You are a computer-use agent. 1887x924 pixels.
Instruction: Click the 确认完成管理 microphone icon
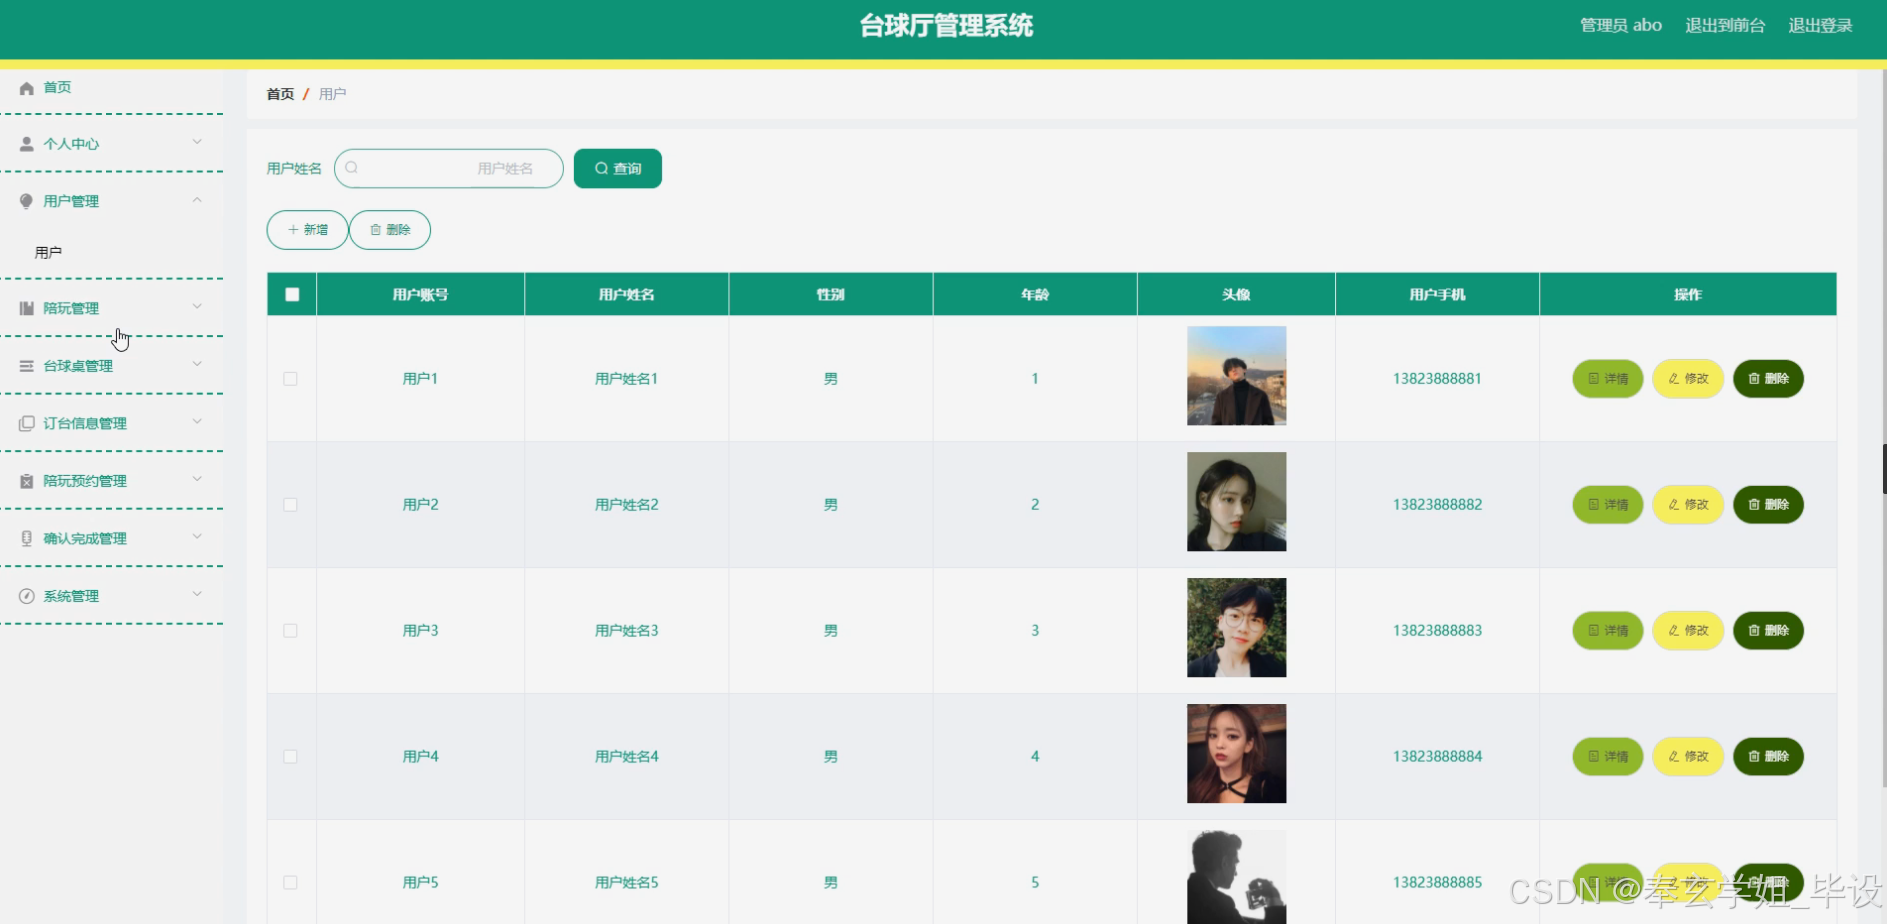[x=26, y=537]
